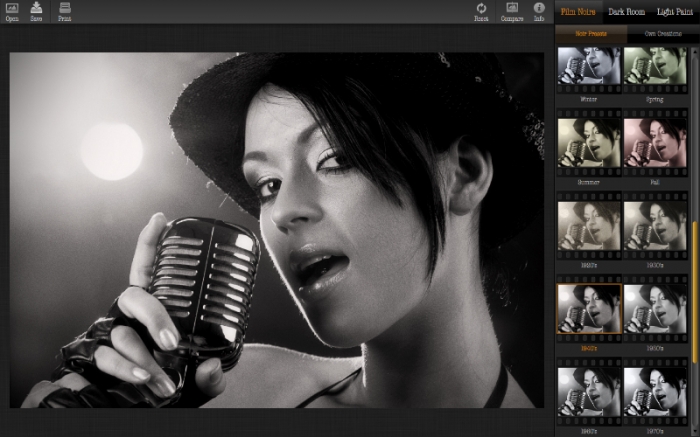The width and height of the screenshot is (700, 437).
Task: Apply the Spring preset thumbnail
Action: [x=655, y=66]
